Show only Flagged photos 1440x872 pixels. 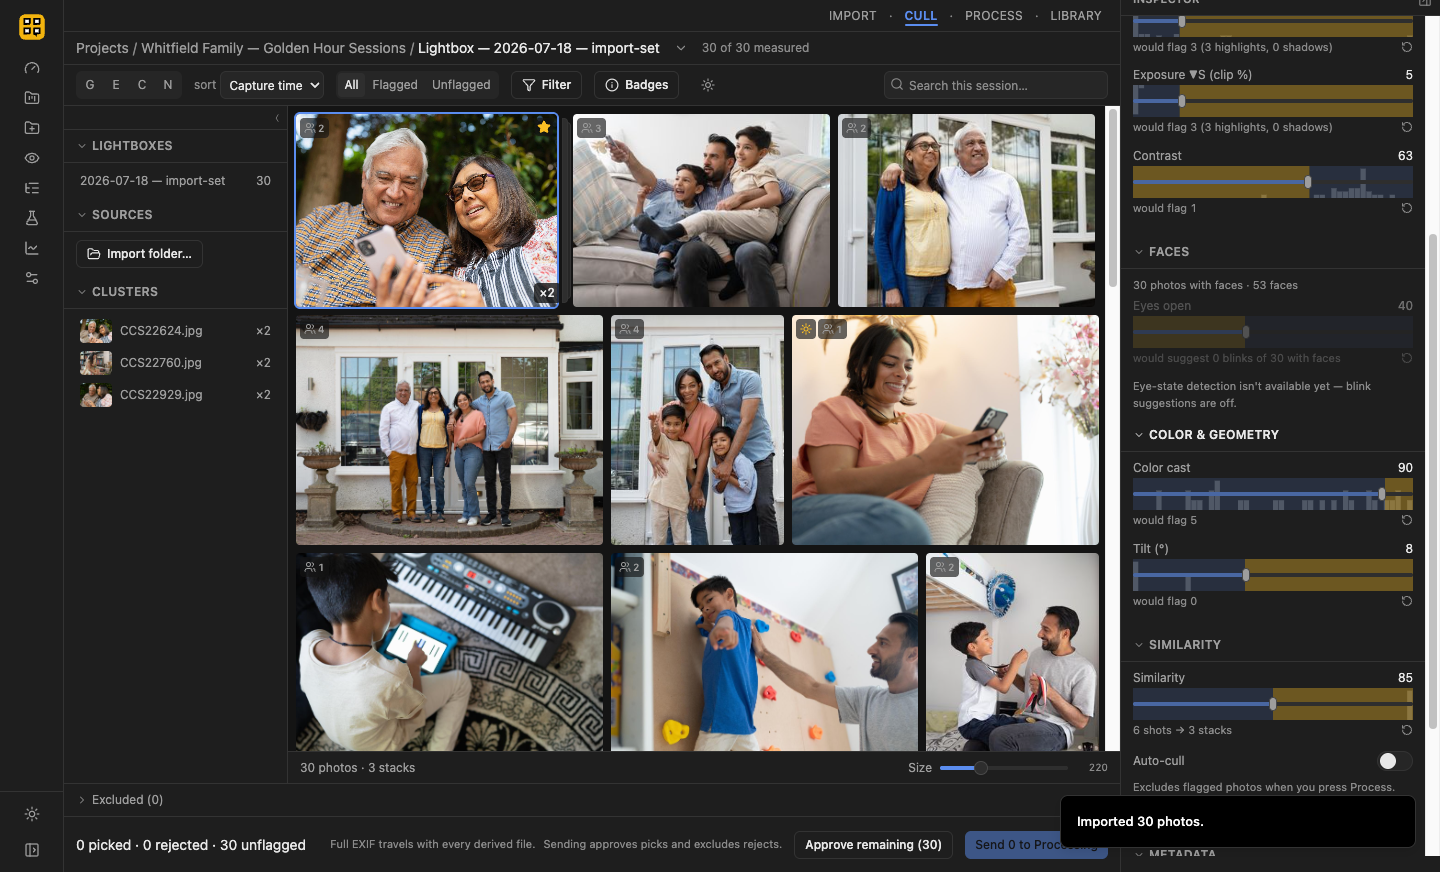395,85
